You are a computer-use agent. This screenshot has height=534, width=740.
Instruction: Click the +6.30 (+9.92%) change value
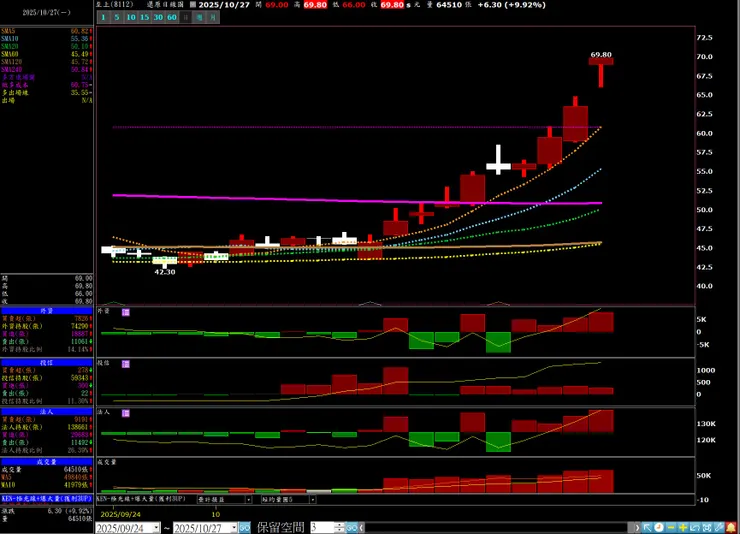point(512,5)
